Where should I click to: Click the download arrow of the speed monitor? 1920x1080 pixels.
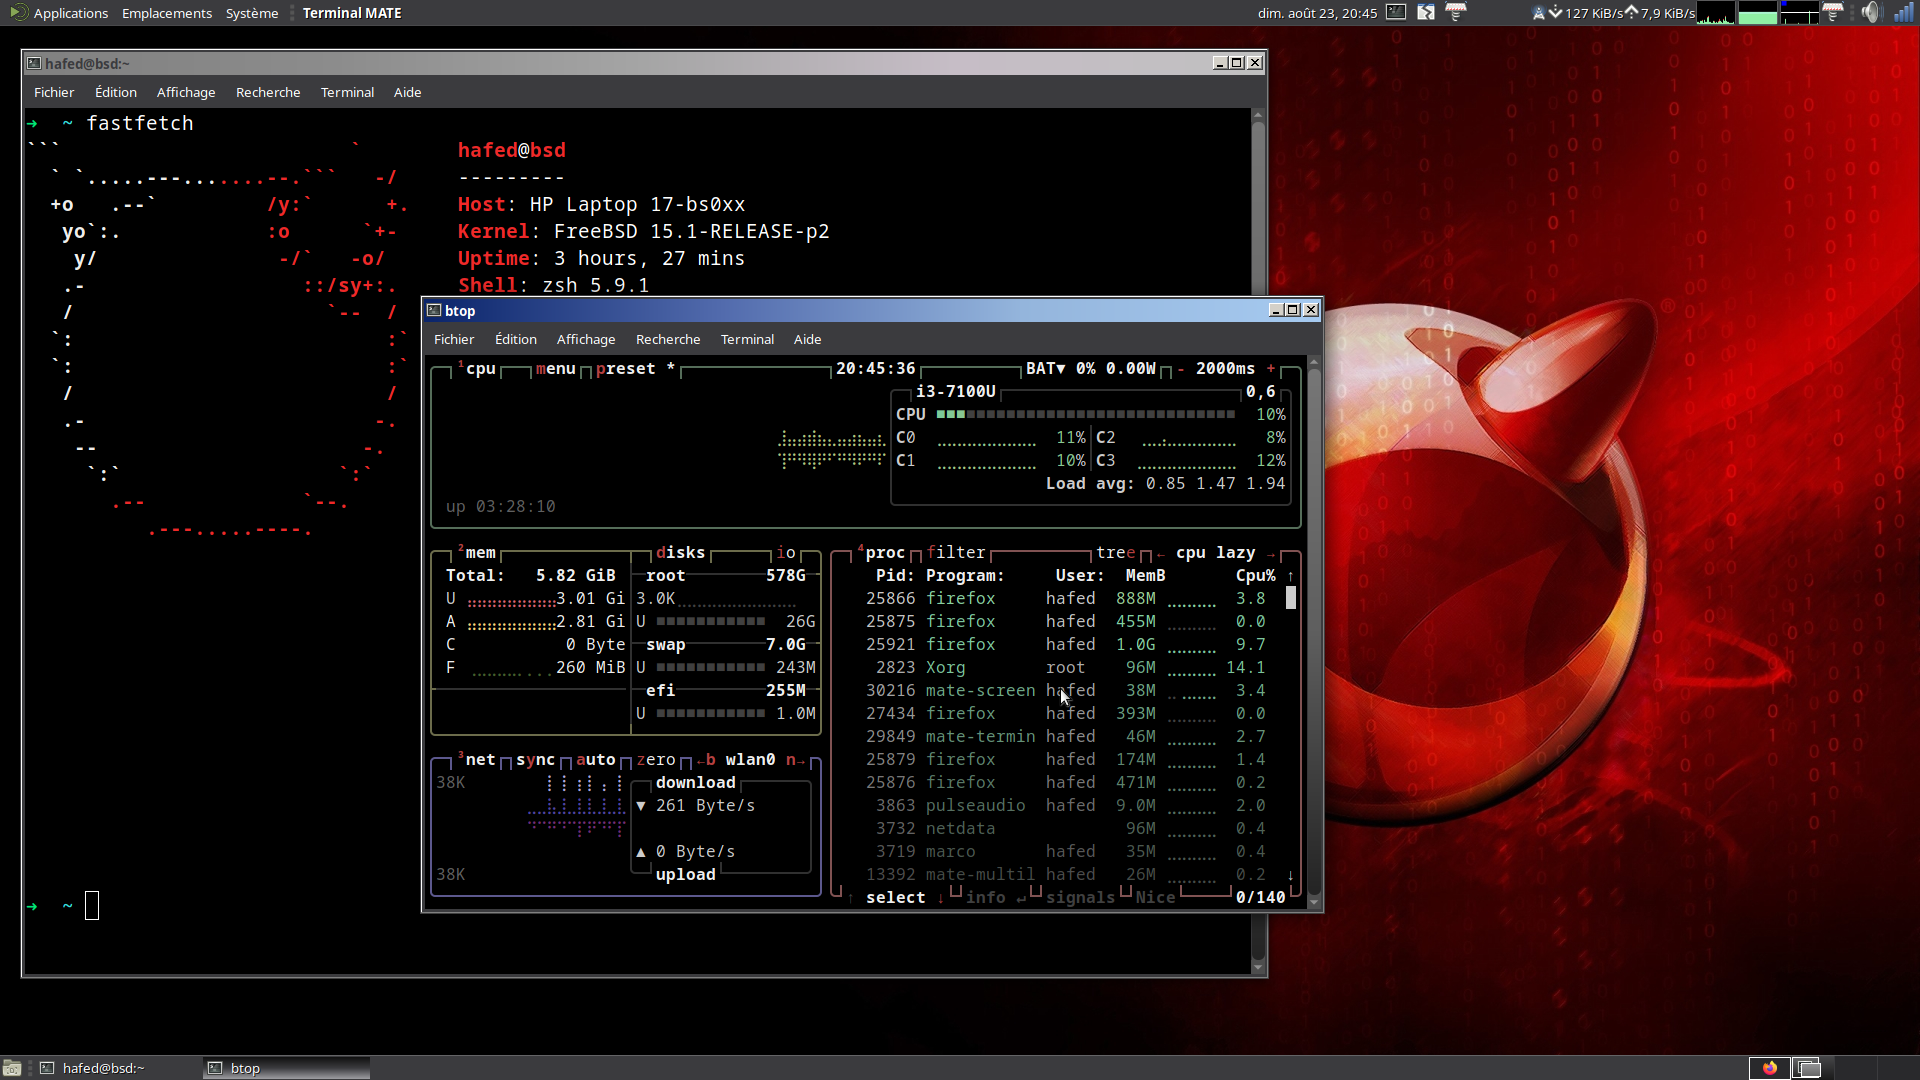pyautogui.click(x=1555, y=13)
